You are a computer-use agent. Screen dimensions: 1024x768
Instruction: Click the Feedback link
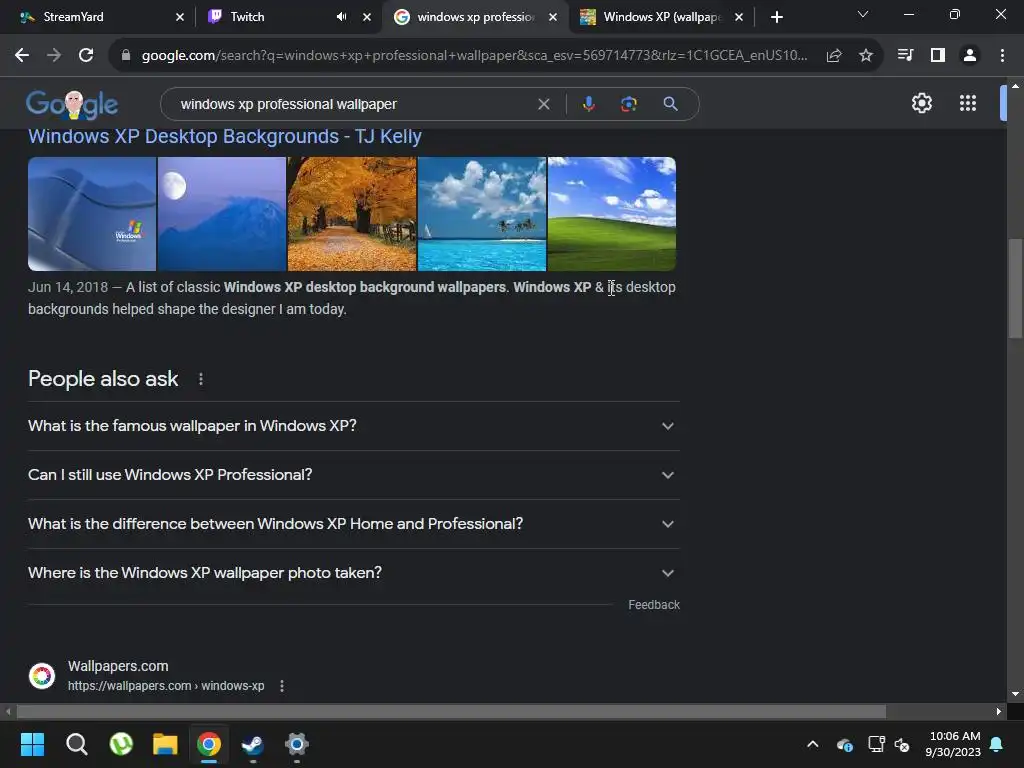(654, 605)
